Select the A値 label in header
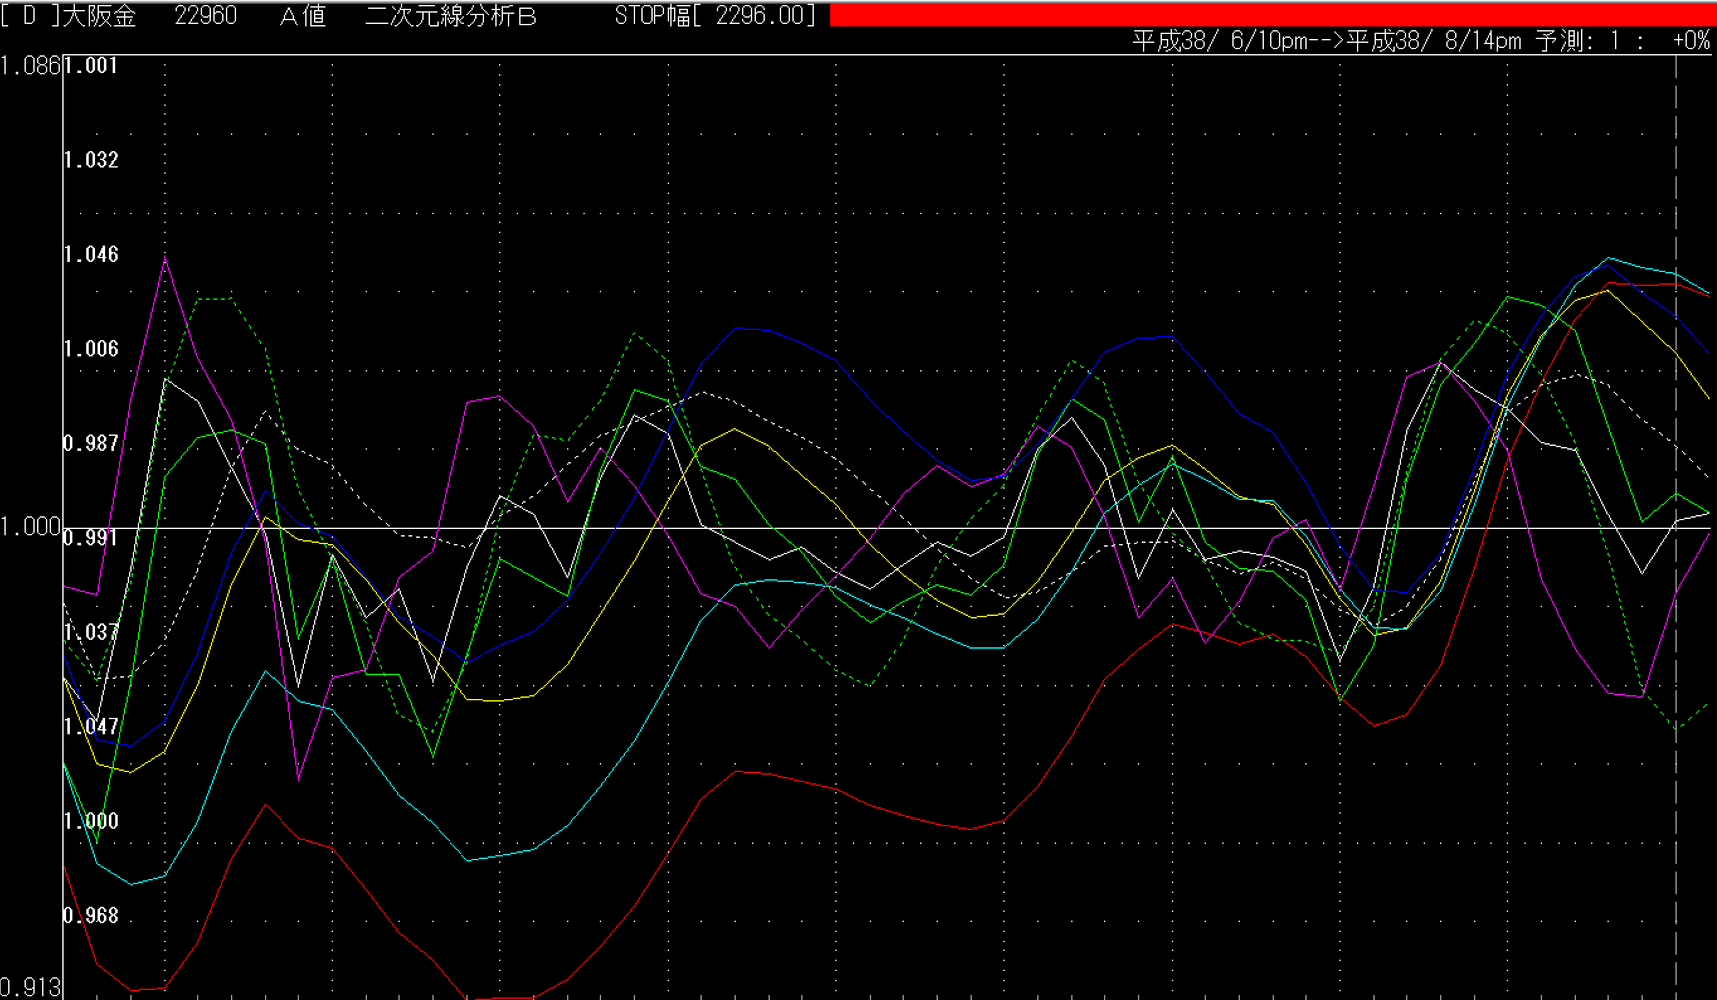 tap(303, 15)
